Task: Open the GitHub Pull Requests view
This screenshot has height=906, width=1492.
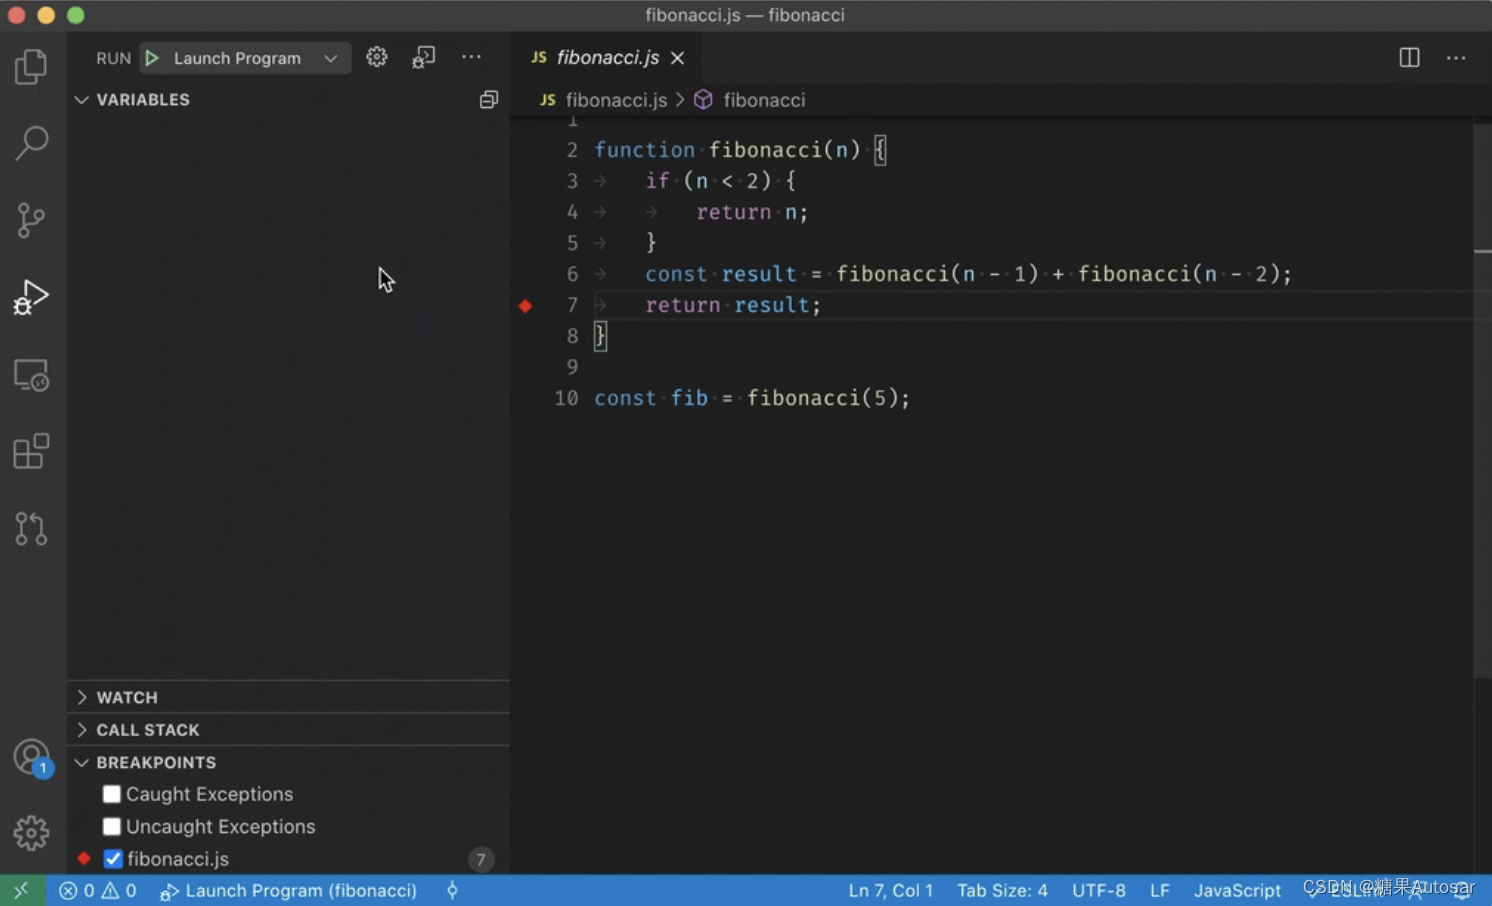Action: 31,528
